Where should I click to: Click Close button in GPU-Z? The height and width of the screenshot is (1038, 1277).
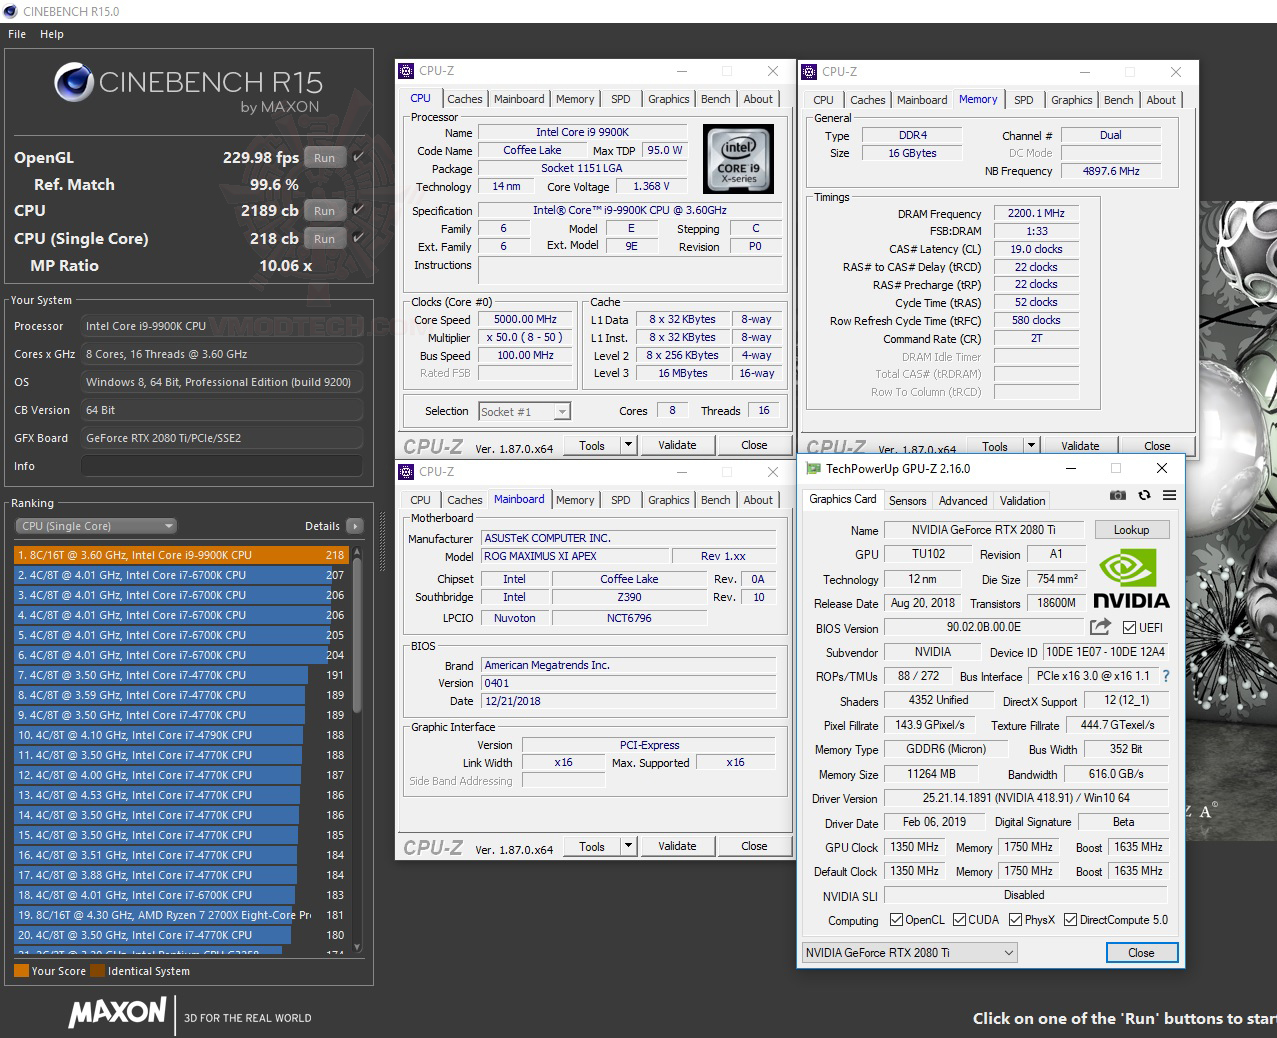coord(1141,953)
